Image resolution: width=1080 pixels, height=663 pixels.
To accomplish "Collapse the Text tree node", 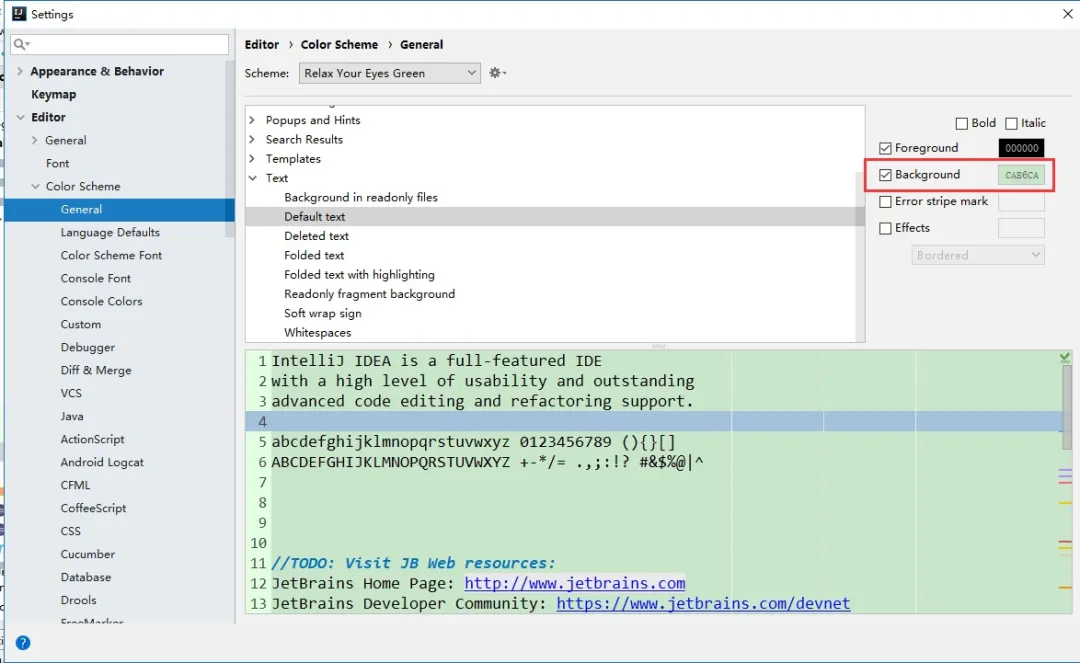I will (x=252, y=178).
